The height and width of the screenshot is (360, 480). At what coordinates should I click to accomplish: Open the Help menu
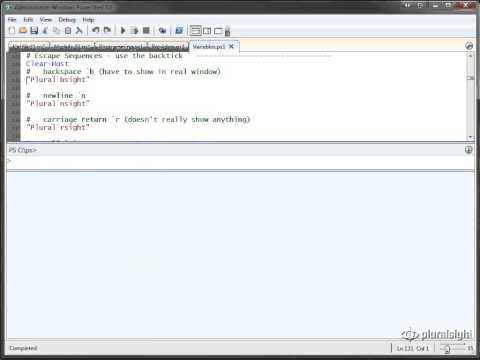pyautogui.click(x=88, y=20)
